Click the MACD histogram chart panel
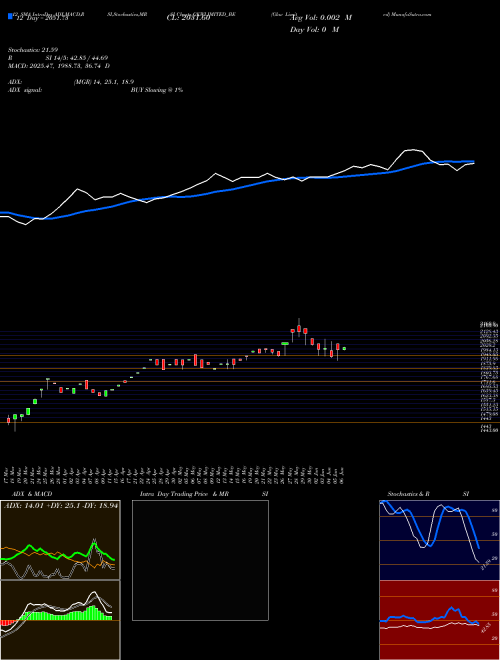The height and width of the screenshot is (660, 500). click(x=60, y=620)
